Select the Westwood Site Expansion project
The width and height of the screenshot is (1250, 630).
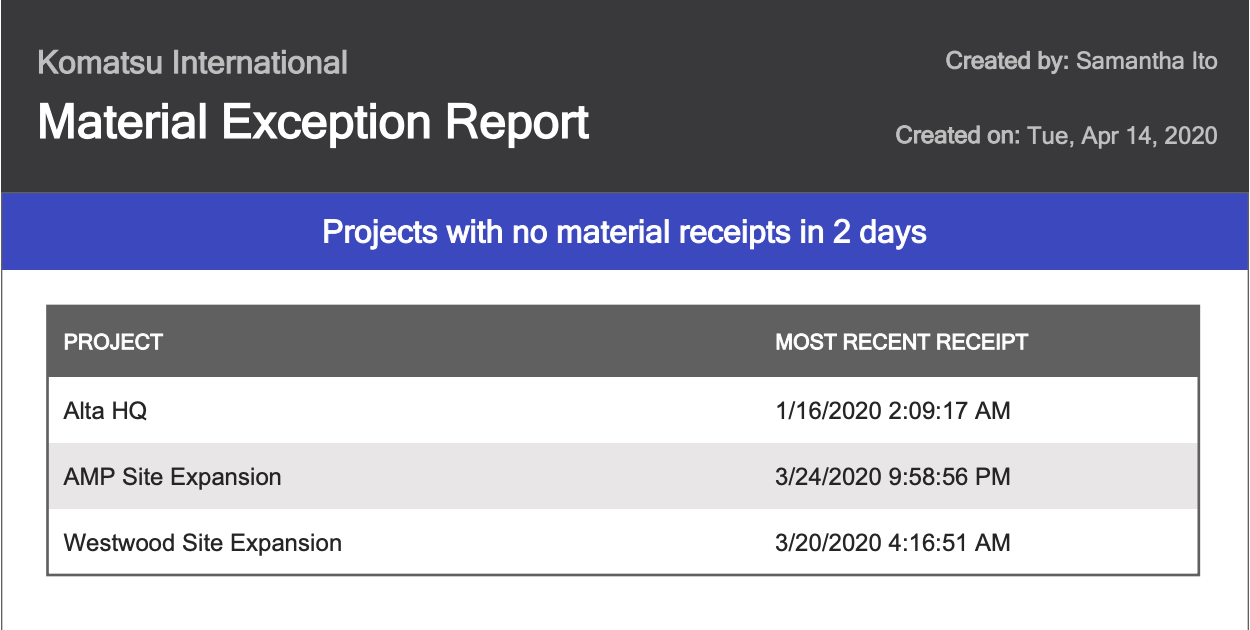pyautogui.click(x=202, y=543)
